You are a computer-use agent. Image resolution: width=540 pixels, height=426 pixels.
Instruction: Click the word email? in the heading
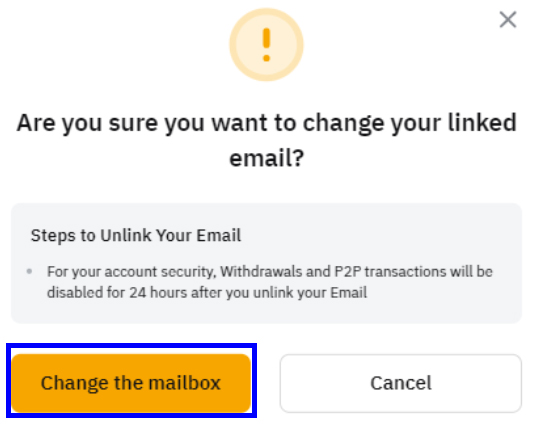click(267, 158)
